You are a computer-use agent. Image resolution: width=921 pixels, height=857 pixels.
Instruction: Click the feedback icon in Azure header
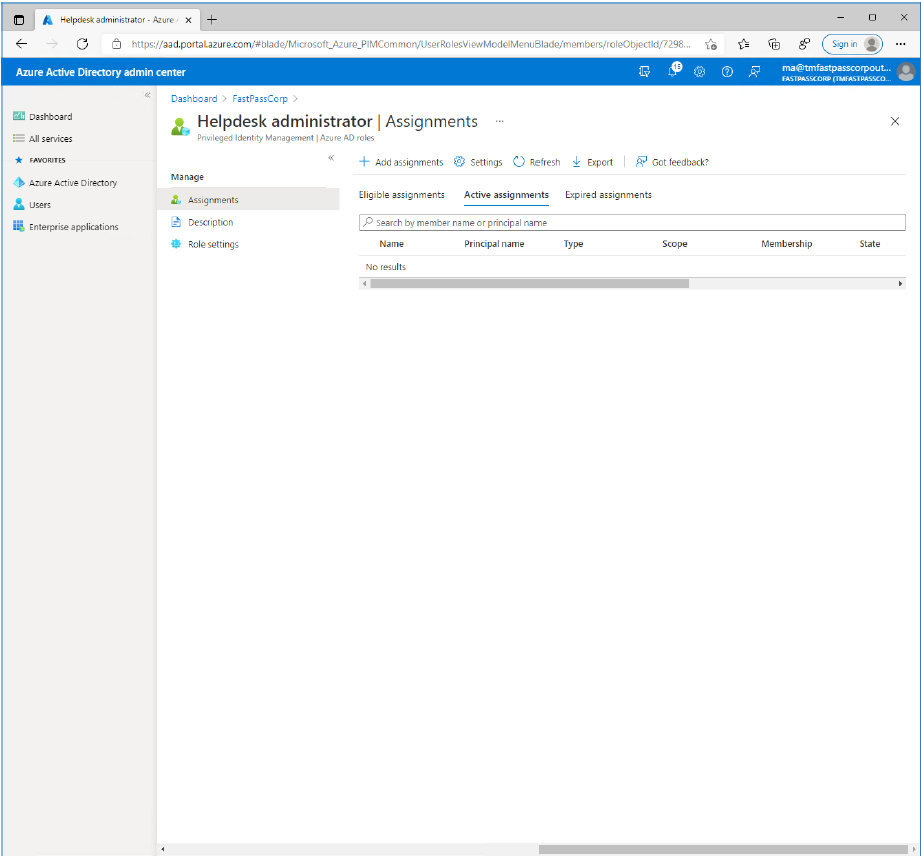click(755, 72)
